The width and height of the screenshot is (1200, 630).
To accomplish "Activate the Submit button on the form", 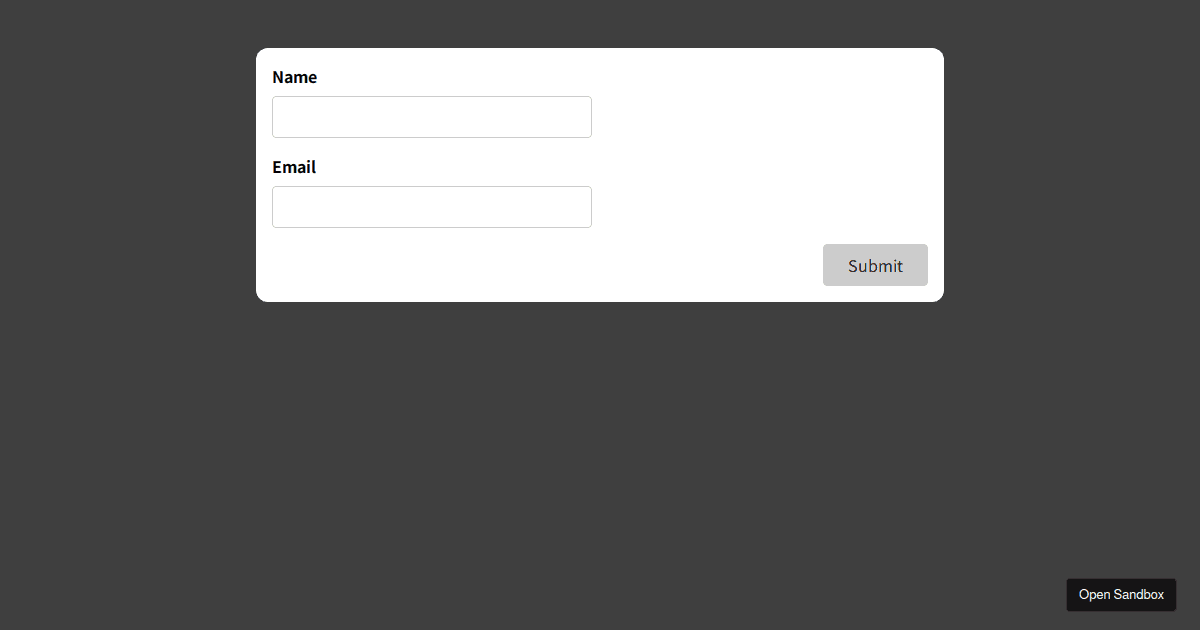I will [874, 265].
